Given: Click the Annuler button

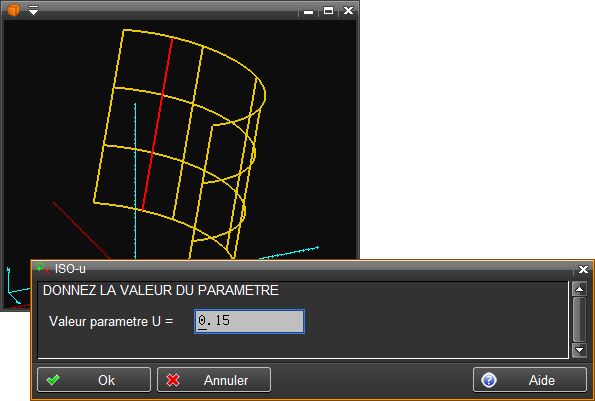Looking at the screenshot, I should pos(214,380).
